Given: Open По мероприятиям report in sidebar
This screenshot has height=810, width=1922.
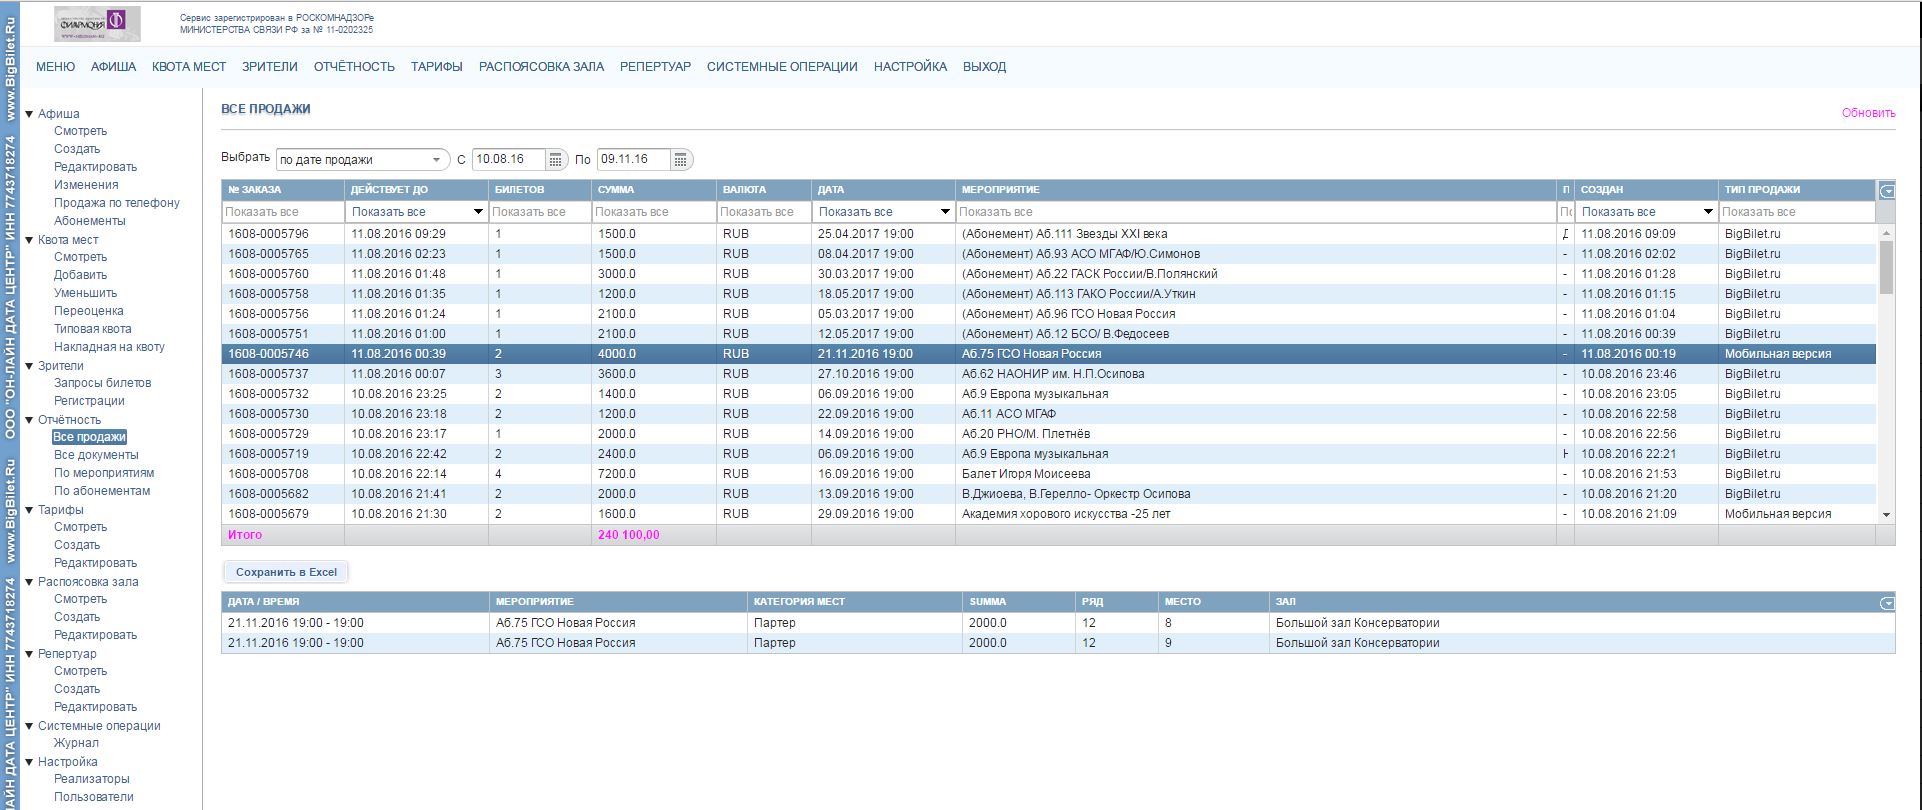Looking at the screenshot, I should [104, 473].
